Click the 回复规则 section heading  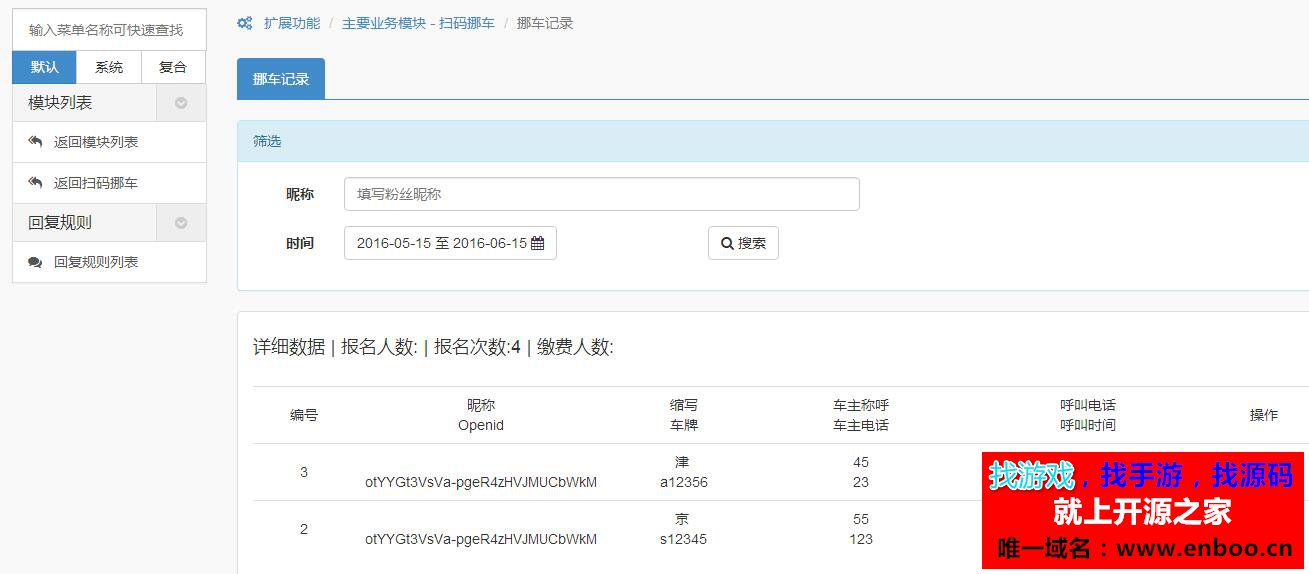[x=60, y=223]
